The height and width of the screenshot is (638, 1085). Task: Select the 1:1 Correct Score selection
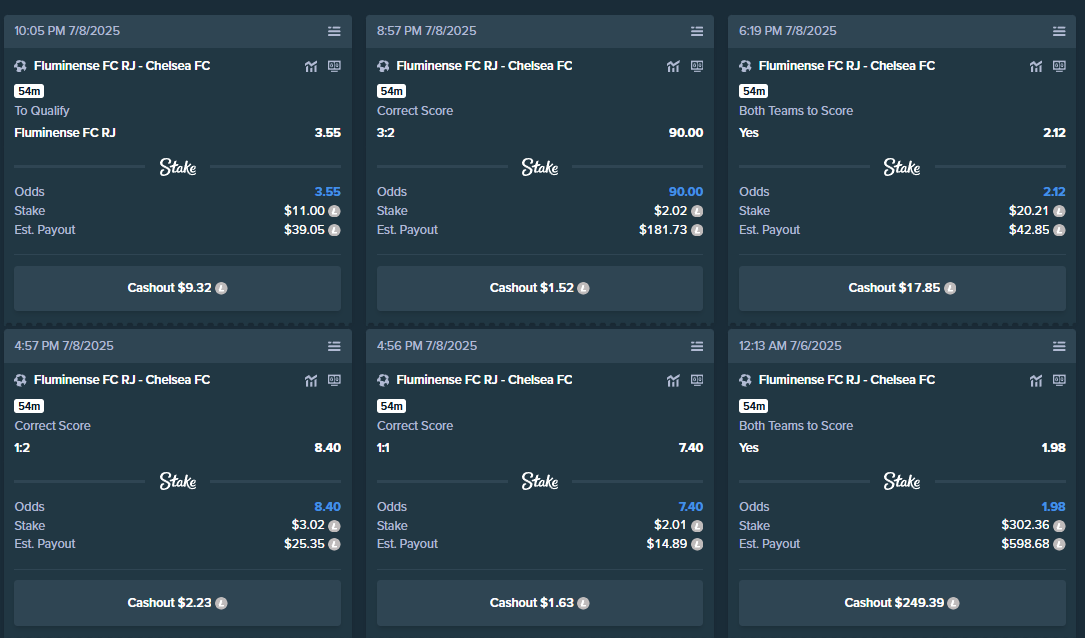tap(383, 448)
